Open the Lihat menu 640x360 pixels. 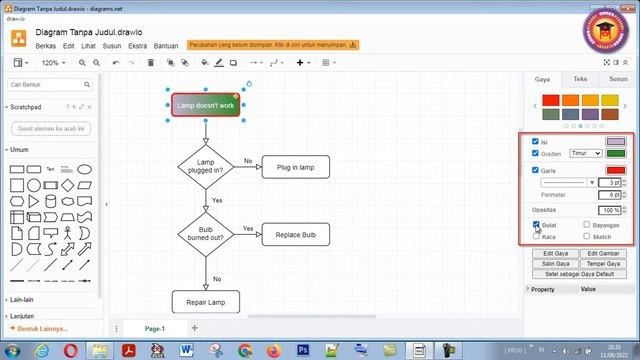(88, 46)
